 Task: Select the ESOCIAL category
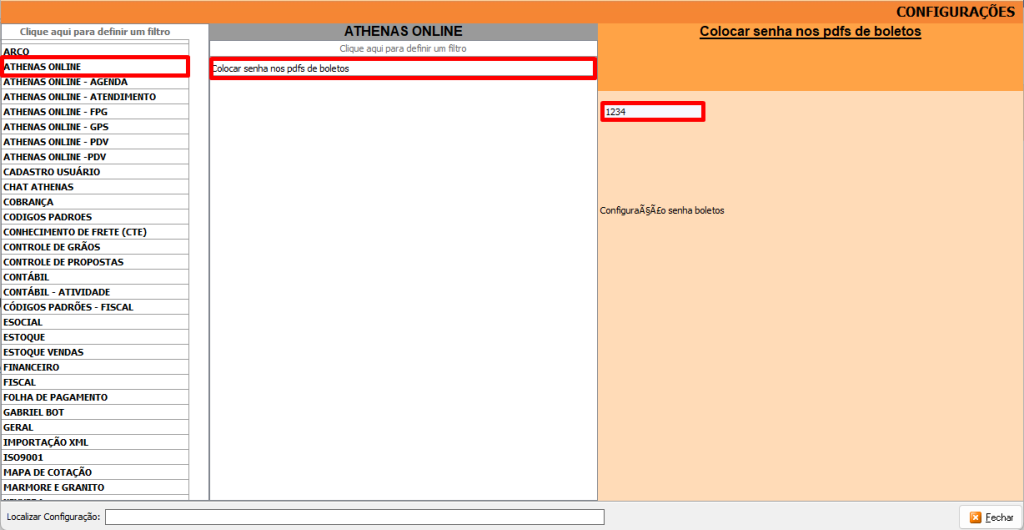[95, 322]
